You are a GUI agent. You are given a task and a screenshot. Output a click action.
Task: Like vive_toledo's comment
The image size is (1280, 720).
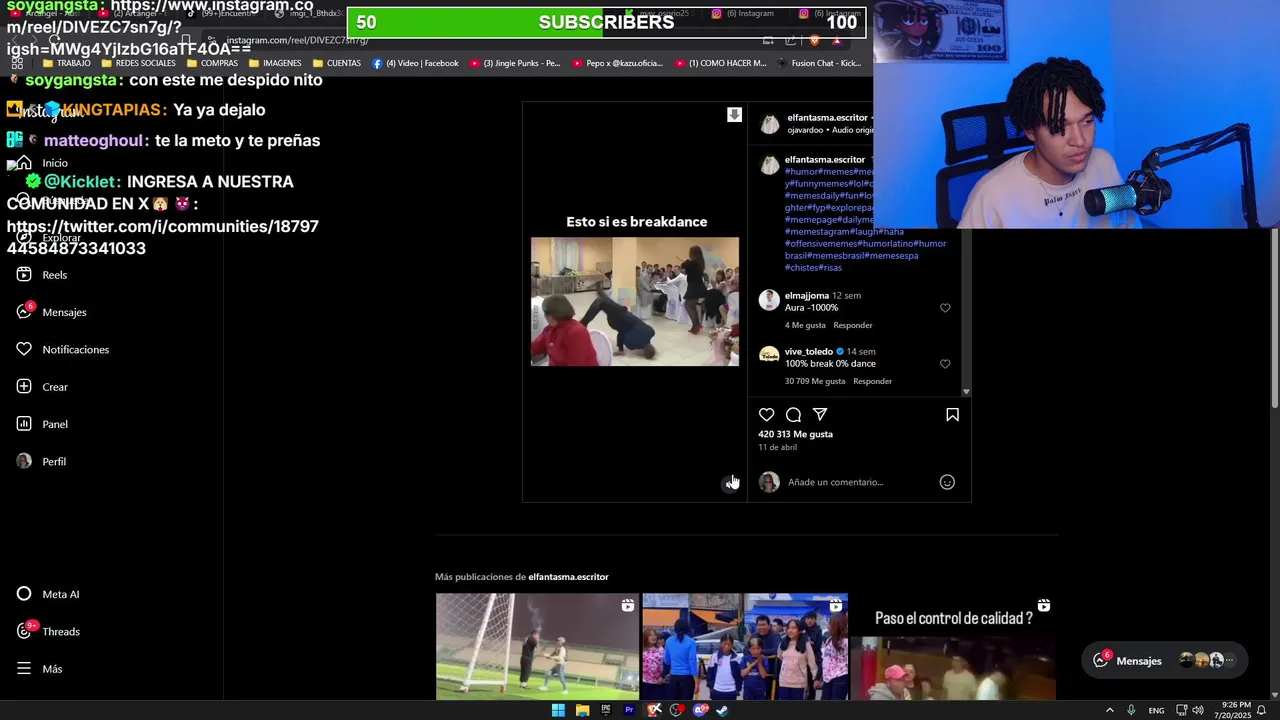point(945,364)
